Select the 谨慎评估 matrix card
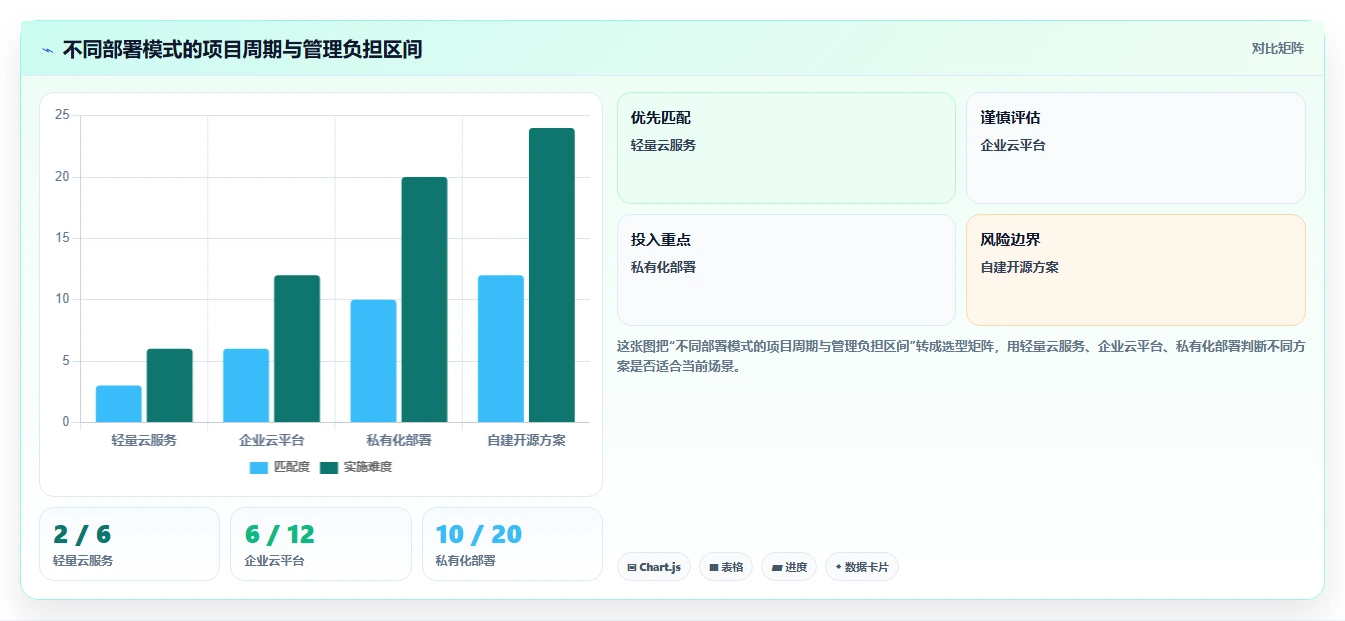 point(1136,148)
